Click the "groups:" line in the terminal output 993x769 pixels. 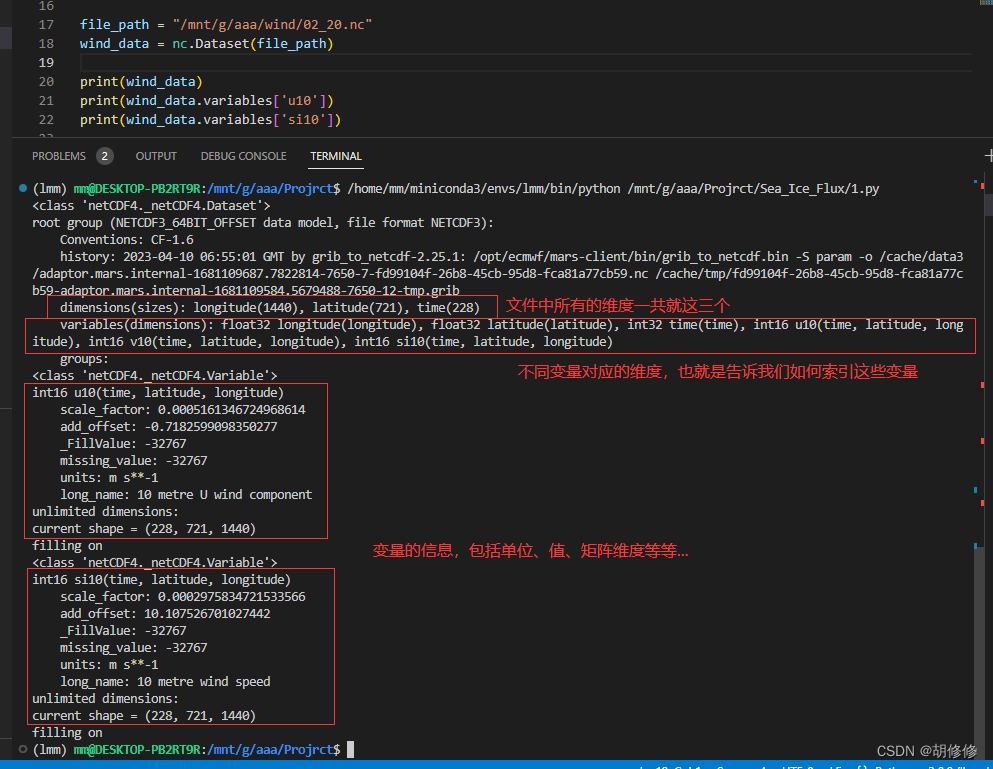point(84,359)
